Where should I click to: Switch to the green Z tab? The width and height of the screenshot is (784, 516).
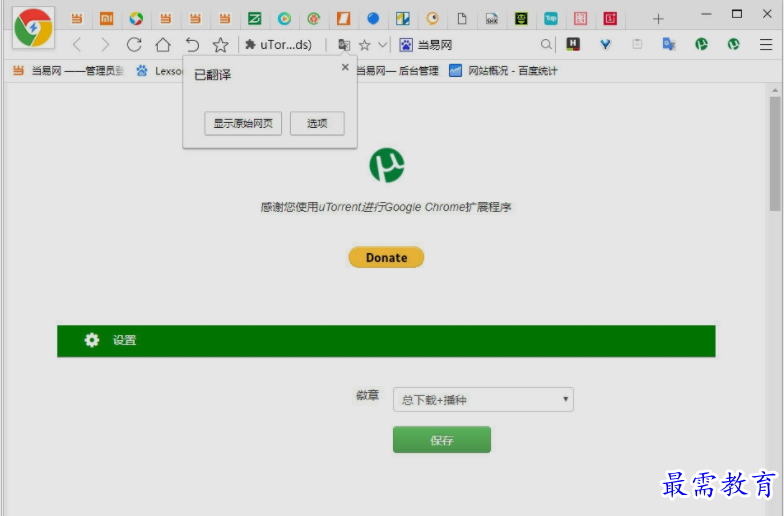[254, 19]
